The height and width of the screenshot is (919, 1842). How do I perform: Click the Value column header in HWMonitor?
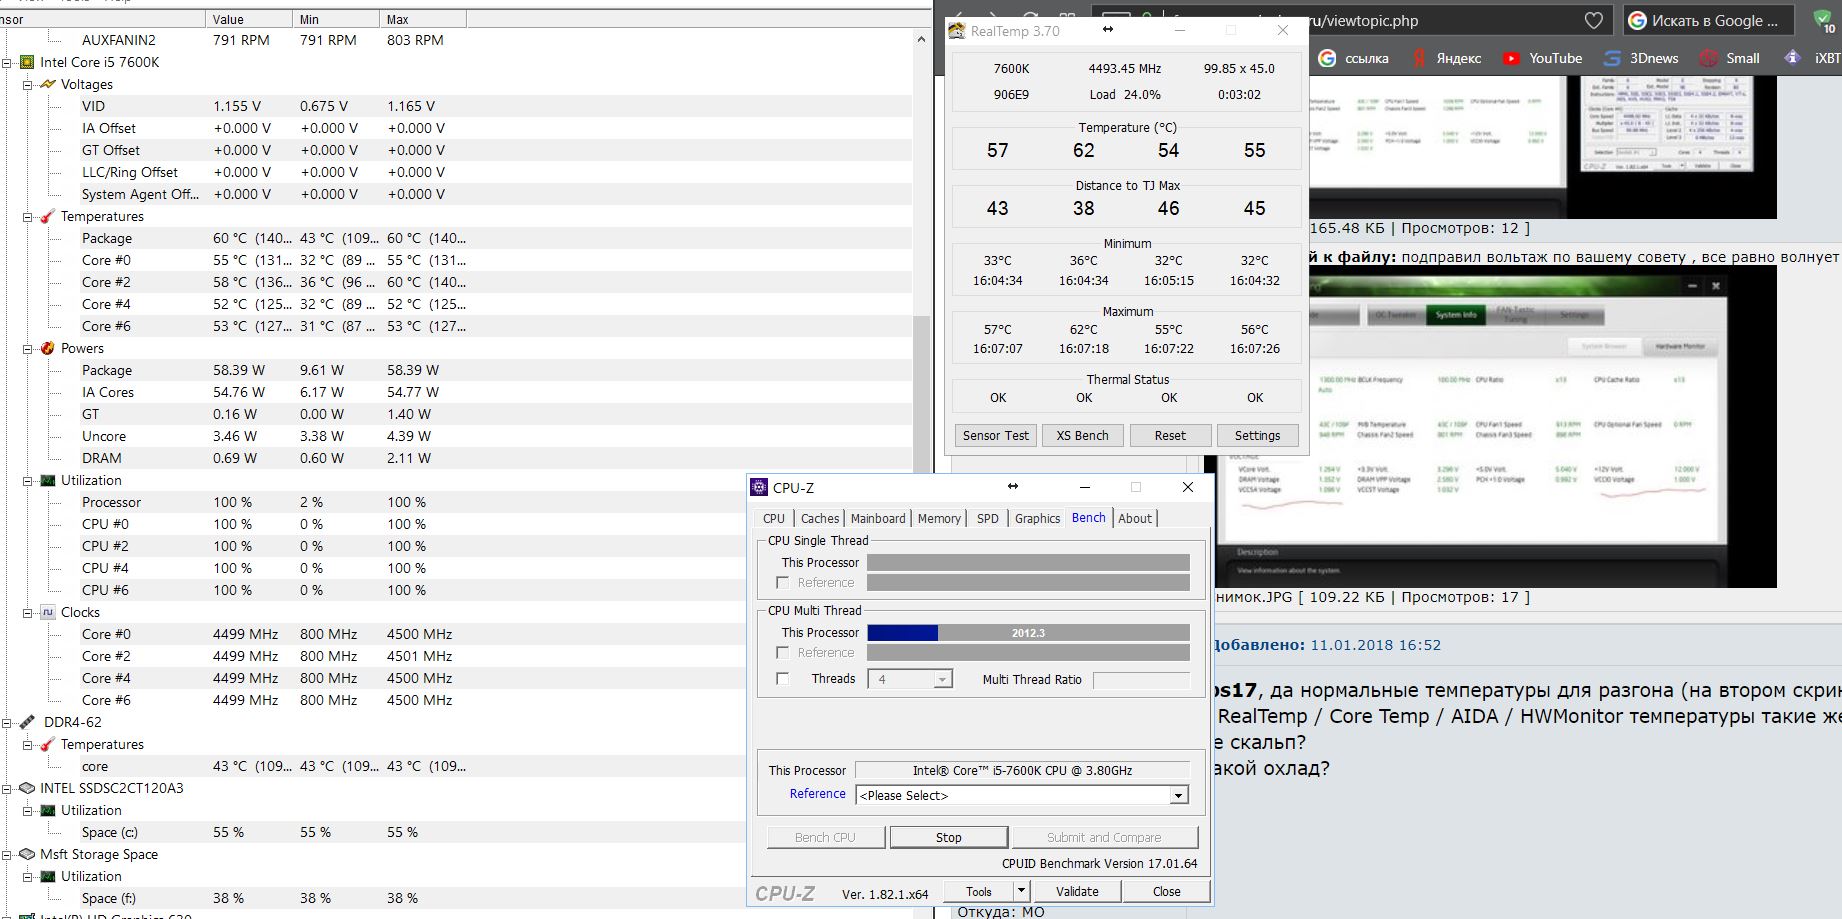[249, 19]
